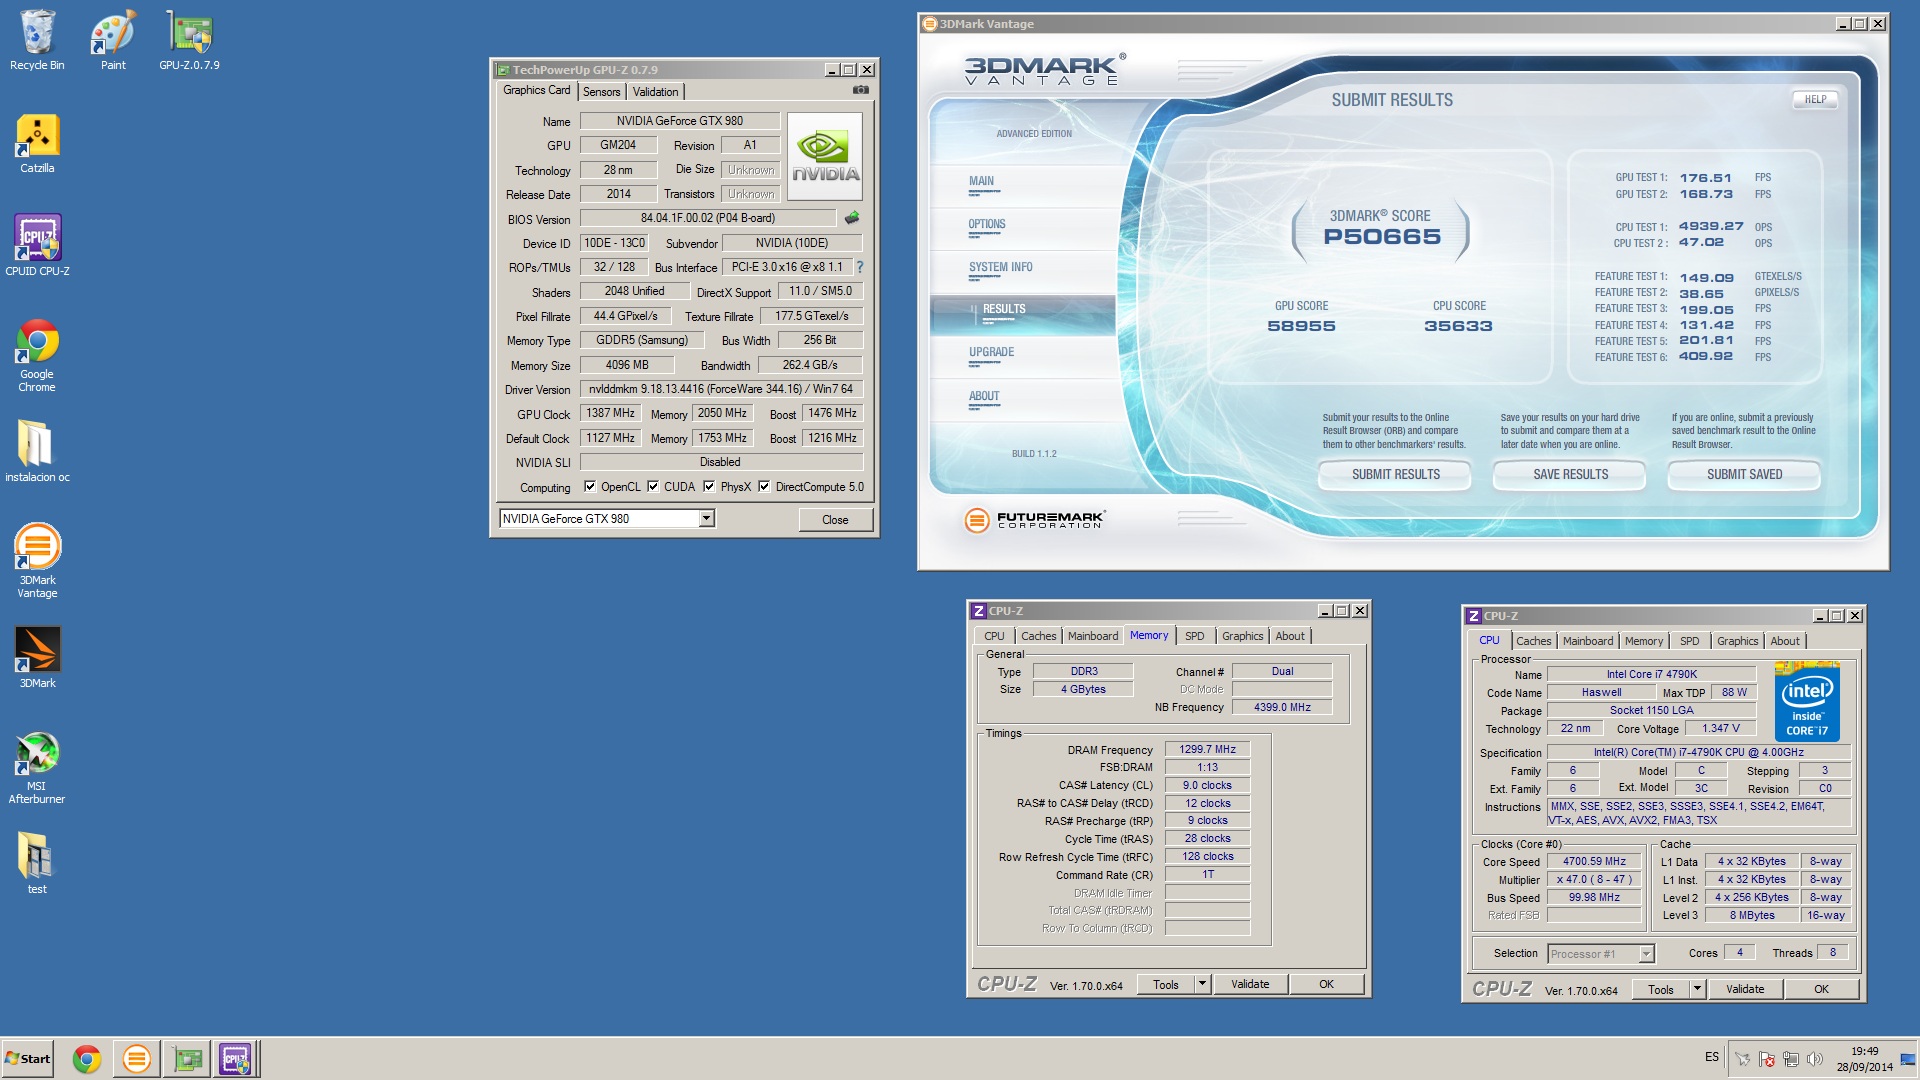Click the NVIDIA logo in GPU-Z
Viewport: 1920px width, 1080px height.
pyautogui.click(x=825, y=156)
